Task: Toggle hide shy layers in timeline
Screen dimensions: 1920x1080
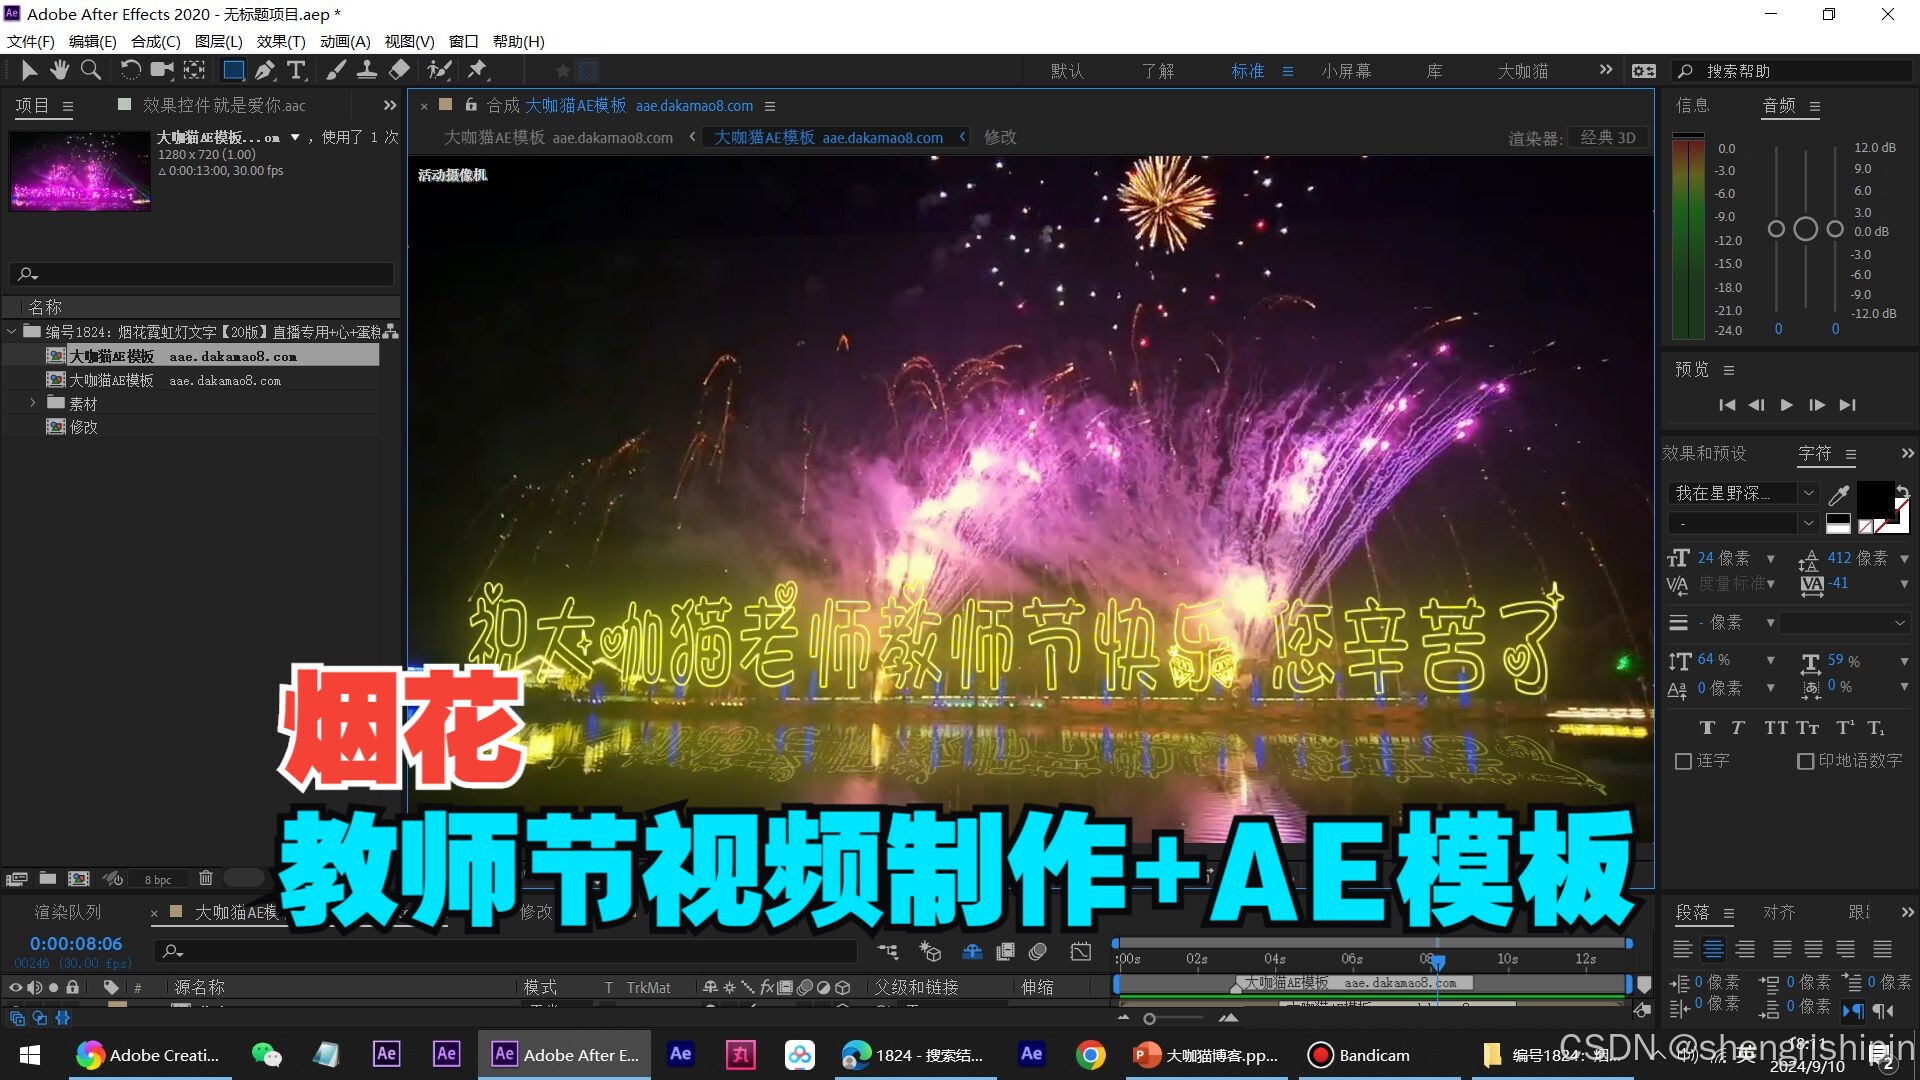Action: [972, 951]
